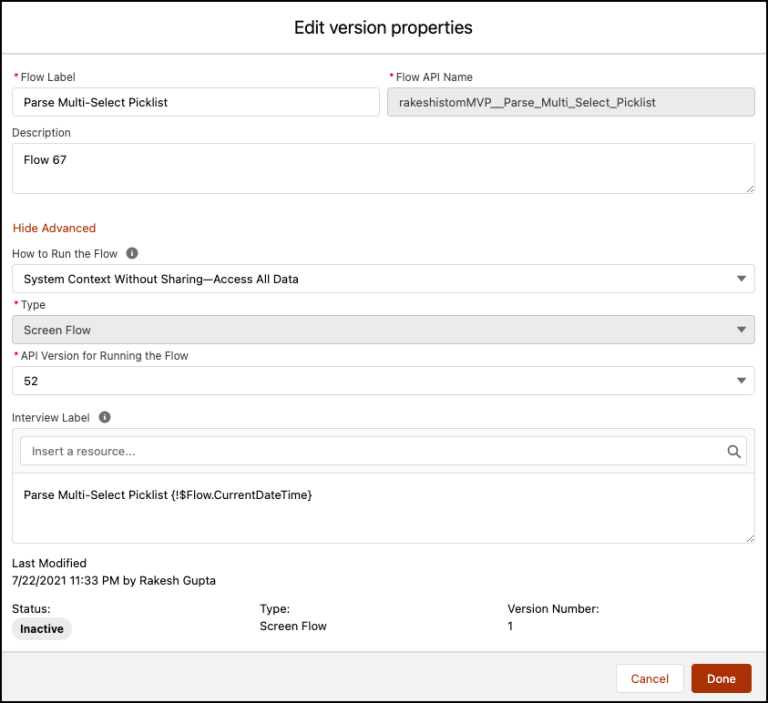Click the search magnifier in resource field
768x703 pixels.
[734, 451]
